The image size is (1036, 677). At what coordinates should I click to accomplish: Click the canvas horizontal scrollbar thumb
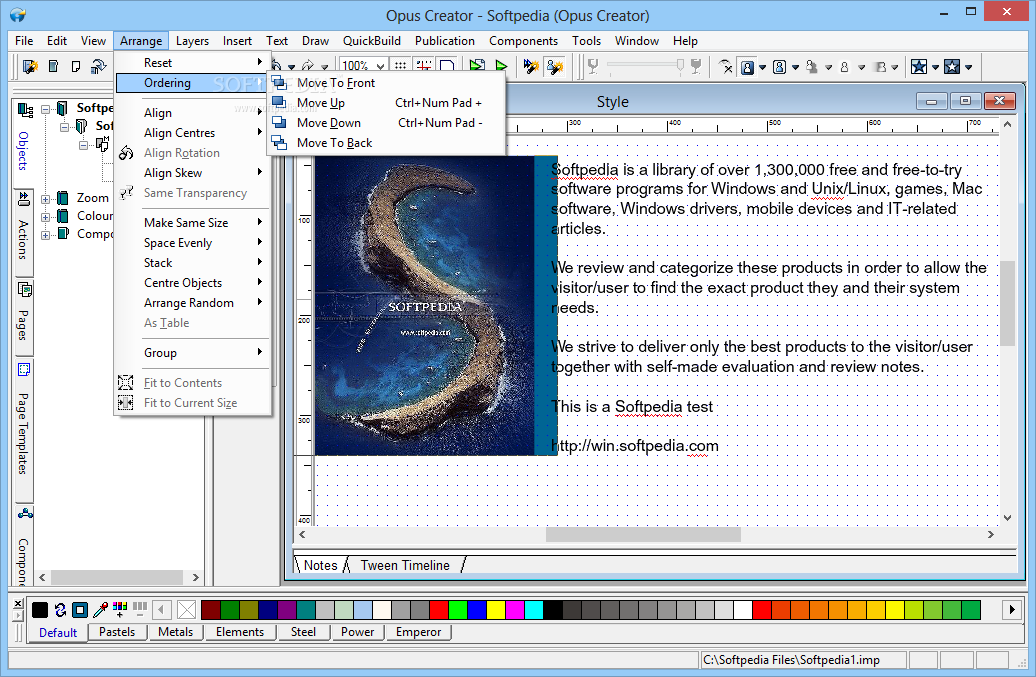click(x=643, y=534)
